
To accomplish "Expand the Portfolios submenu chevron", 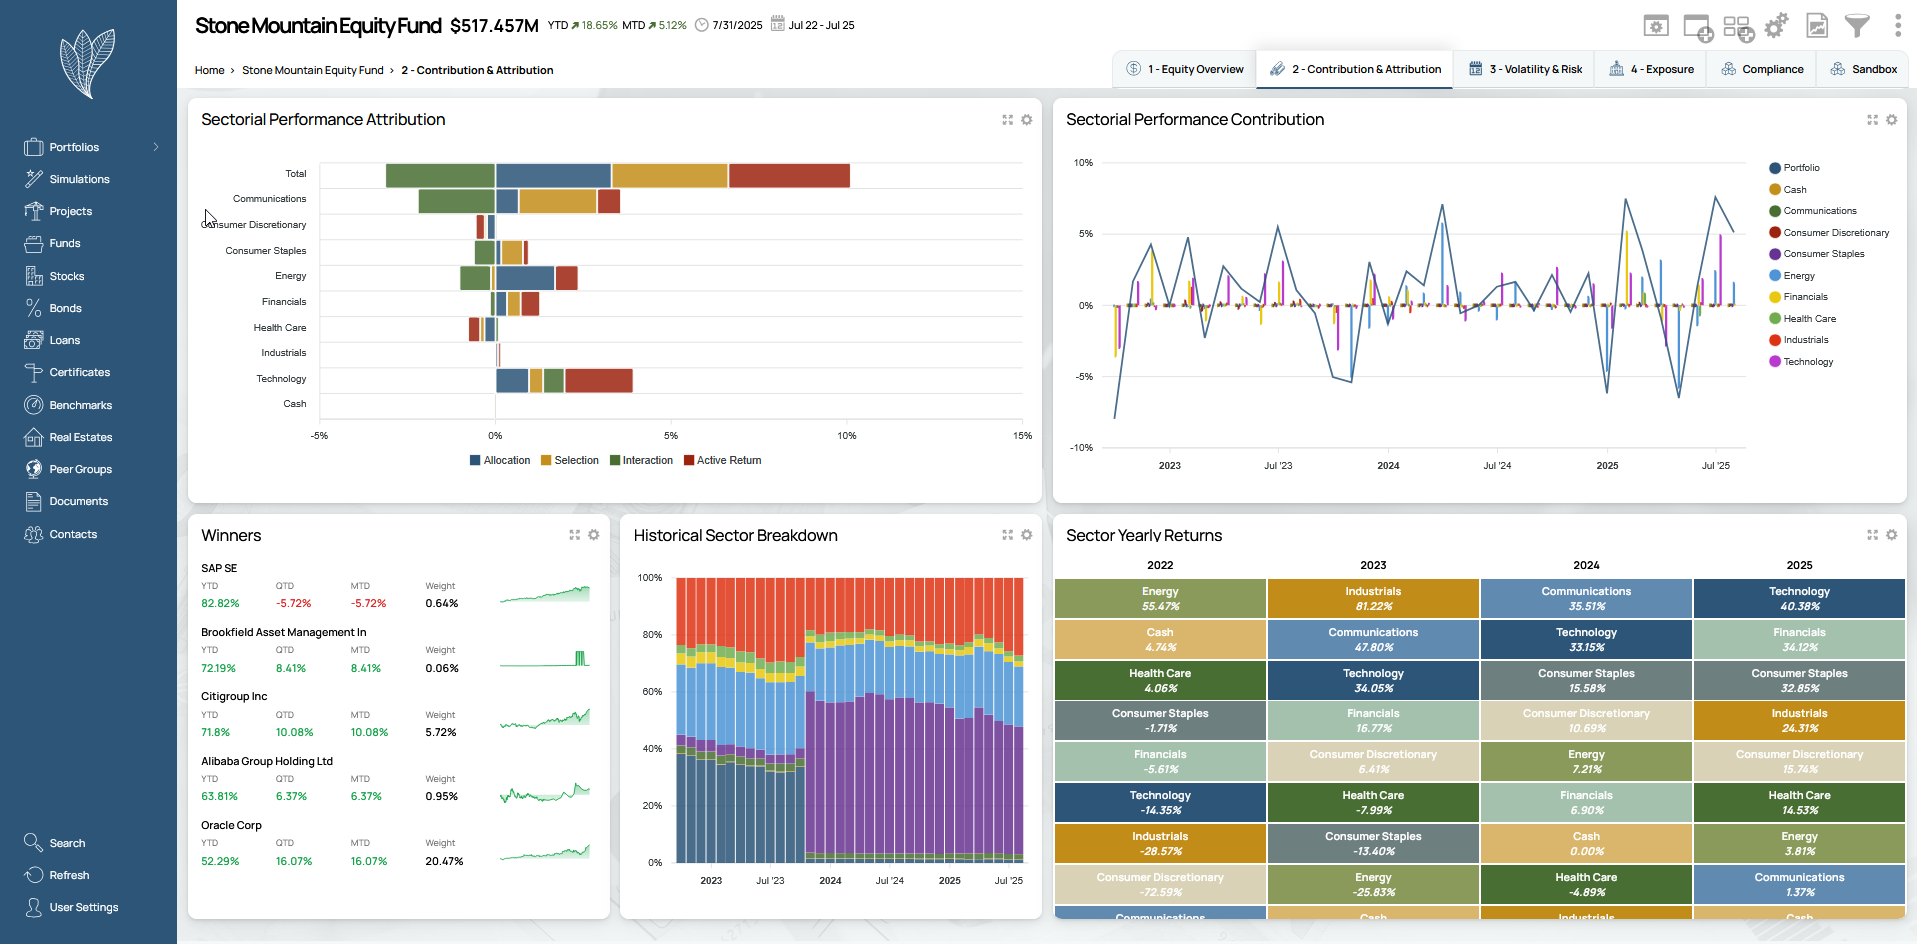I will 156,147.
